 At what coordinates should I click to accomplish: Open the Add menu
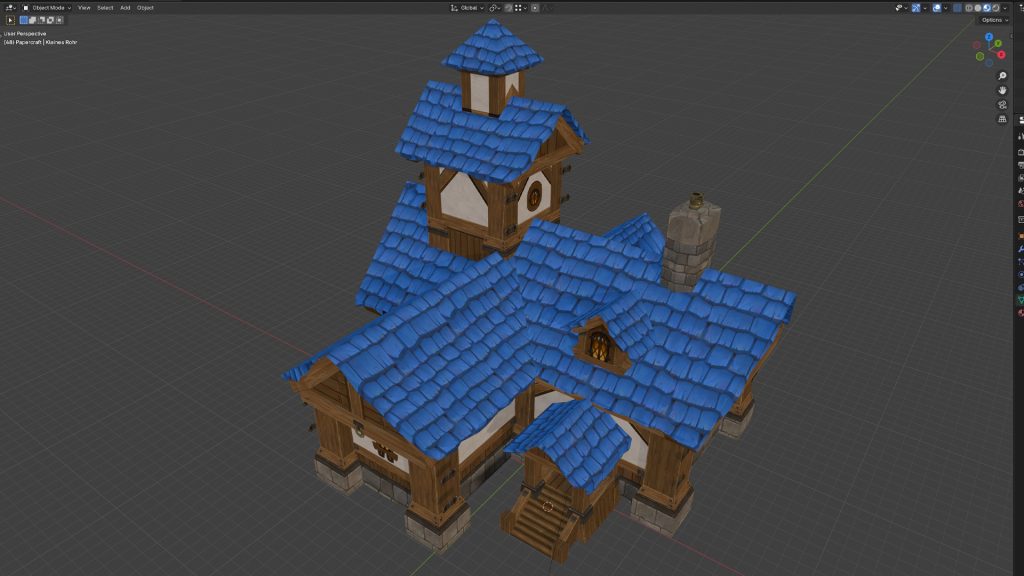[x=125, y=7]
